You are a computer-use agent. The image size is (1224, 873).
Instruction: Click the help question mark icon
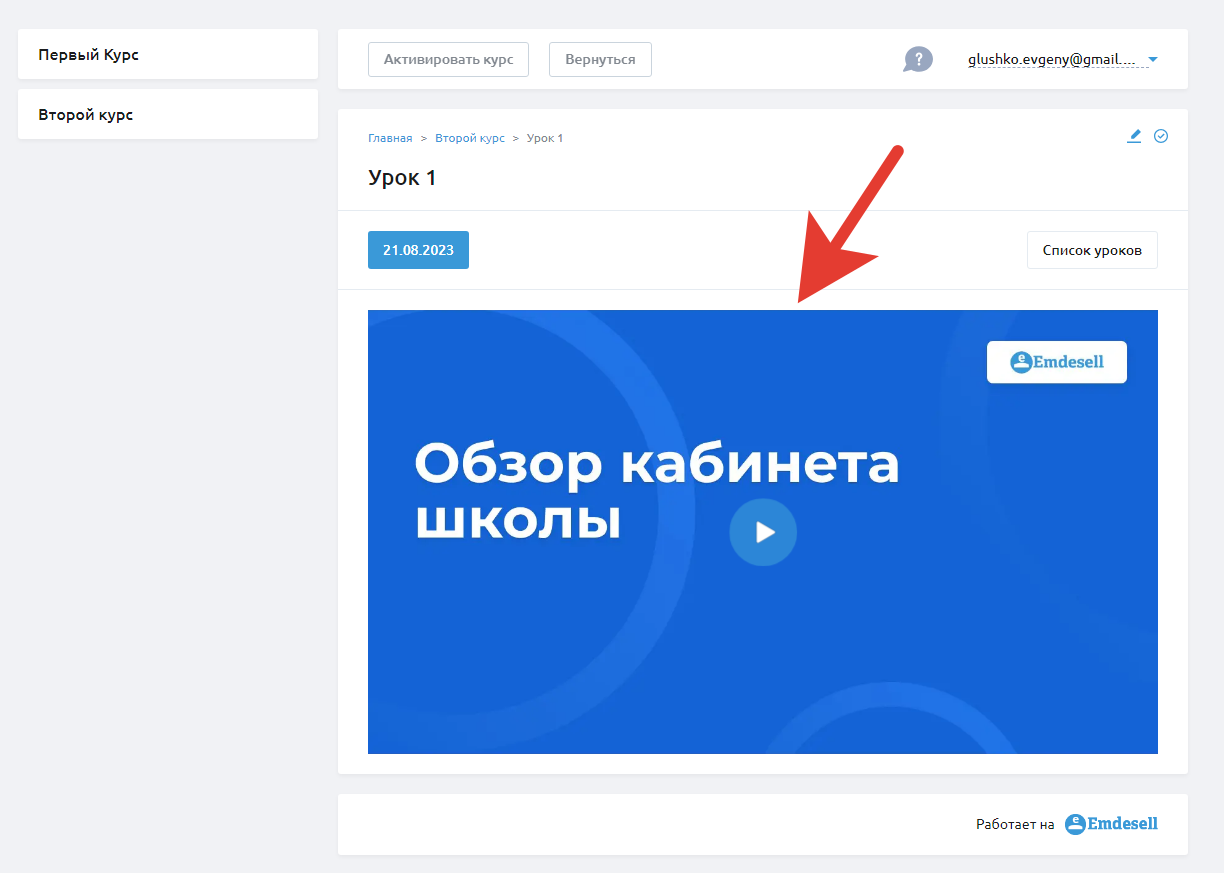pyautogui.click(x=918, y=59)
